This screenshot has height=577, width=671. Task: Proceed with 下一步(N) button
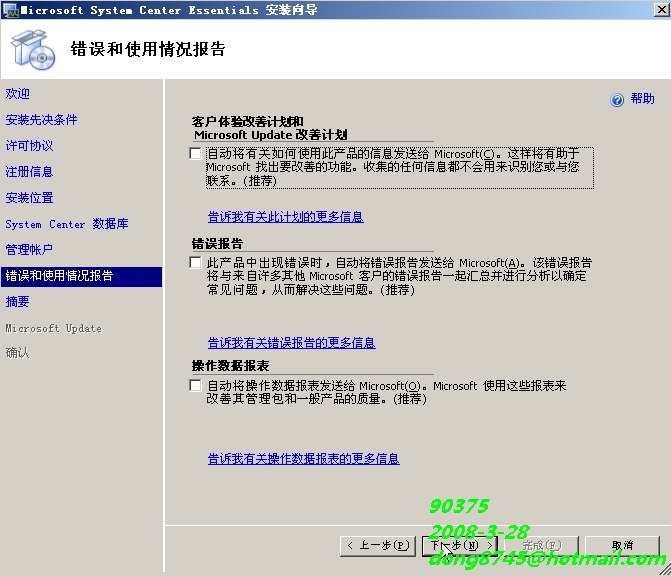click(x=460, y=546)
